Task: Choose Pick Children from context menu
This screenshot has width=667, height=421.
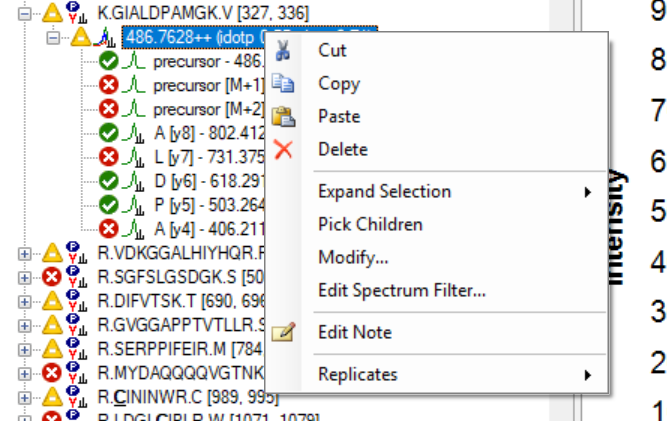Action: click(x=370, y=224)
